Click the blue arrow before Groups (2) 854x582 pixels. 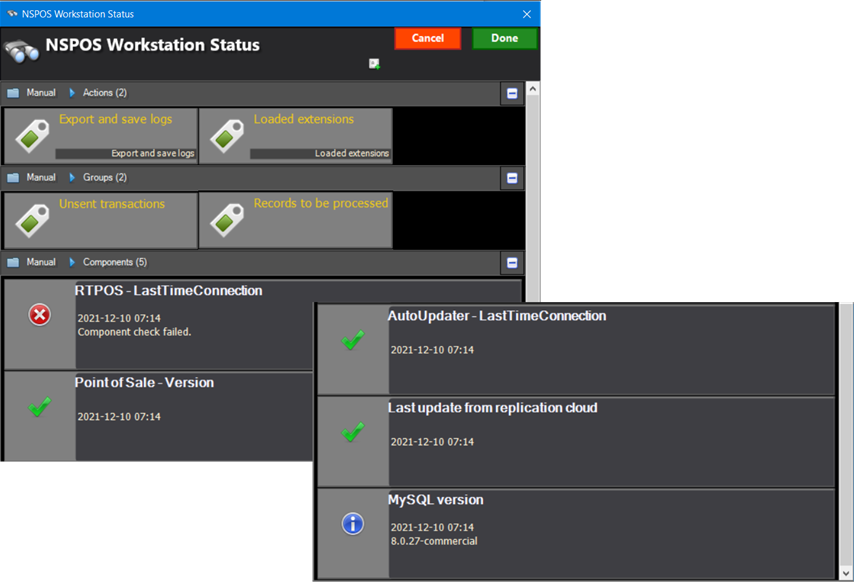coord(72,177)
